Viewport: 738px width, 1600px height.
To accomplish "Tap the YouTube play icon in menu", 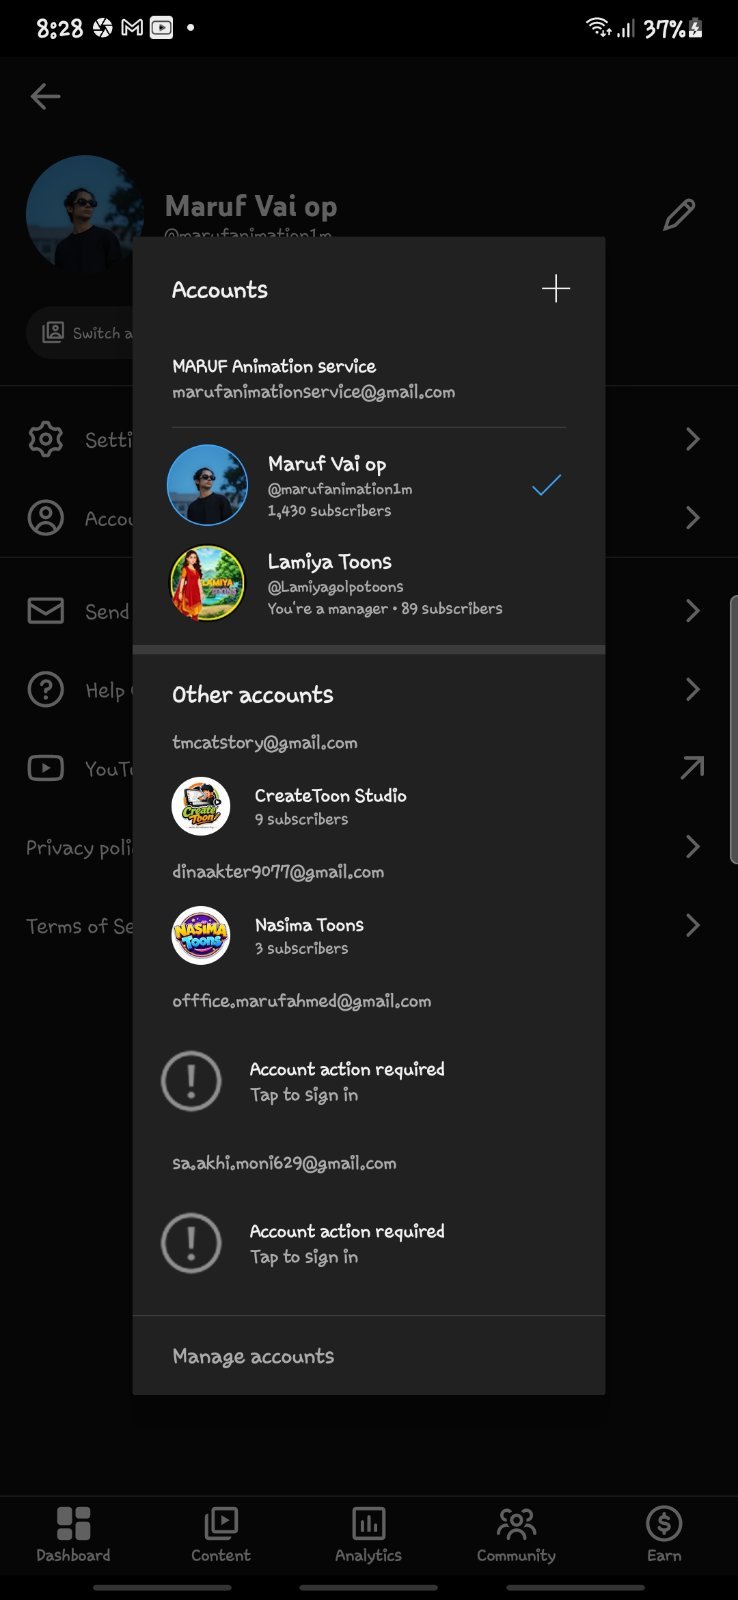I will (46, 768).
